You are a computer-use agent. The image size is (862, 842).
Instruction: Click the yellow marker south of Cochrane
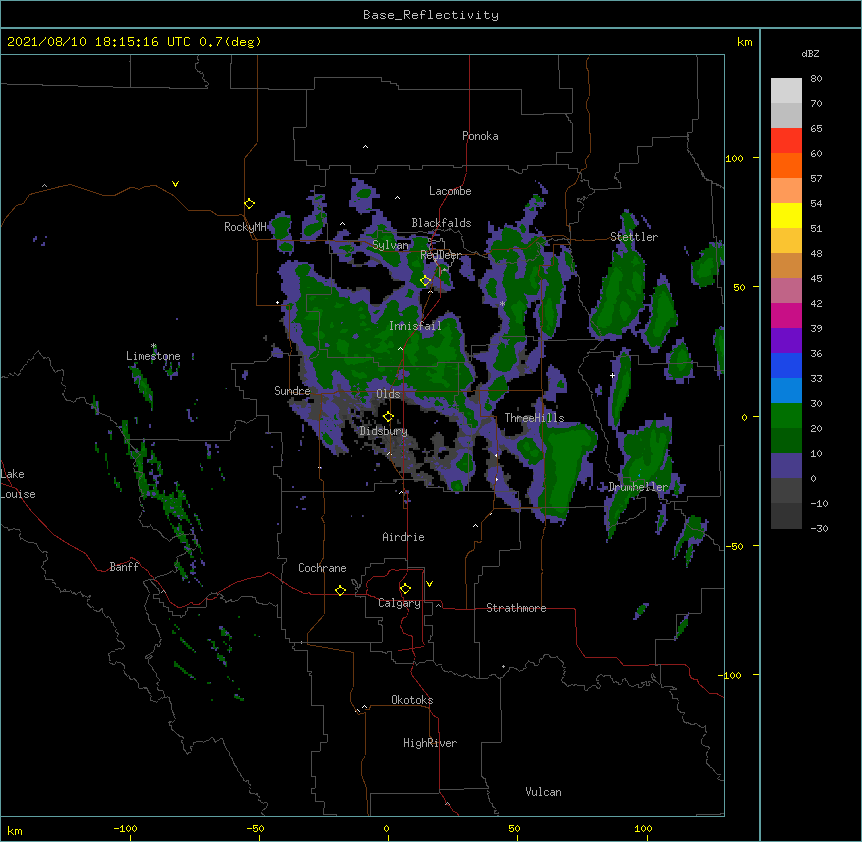pyautogui.click(x=340, y=590)
